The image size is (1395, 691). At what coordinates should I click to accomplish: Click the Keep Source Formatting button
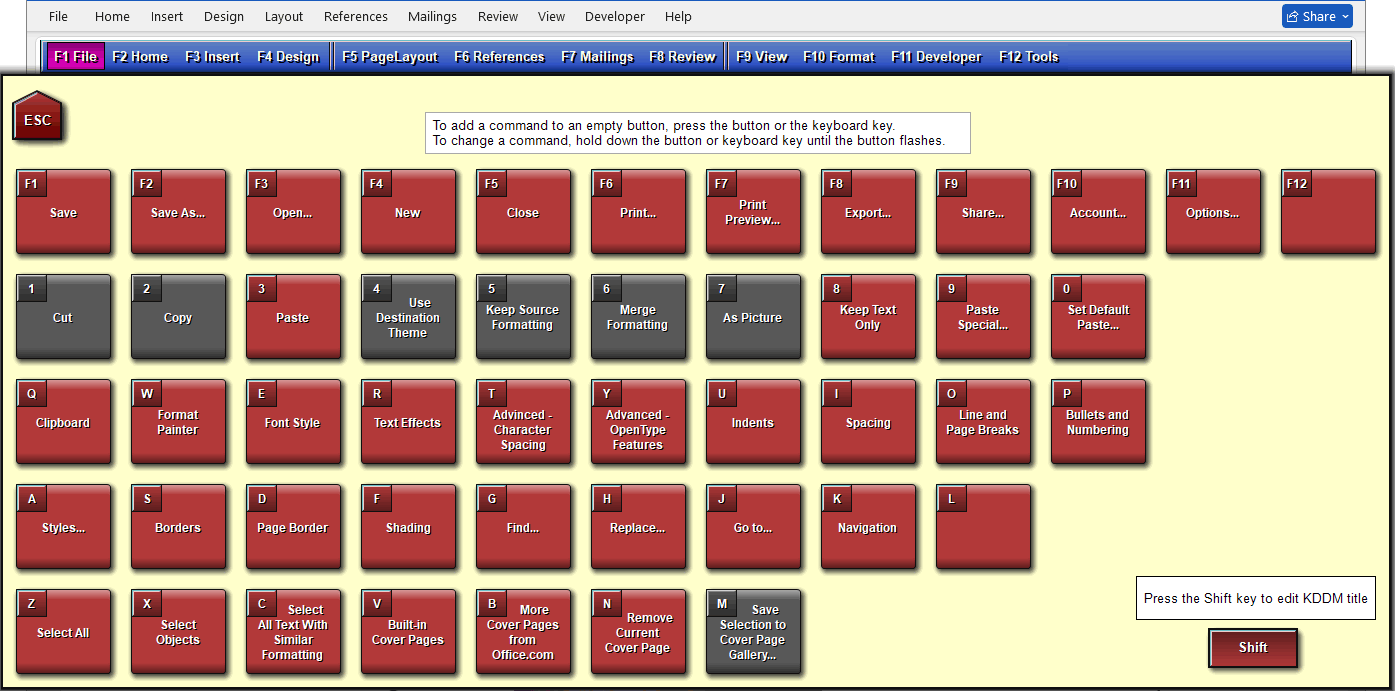pos(523,317)
